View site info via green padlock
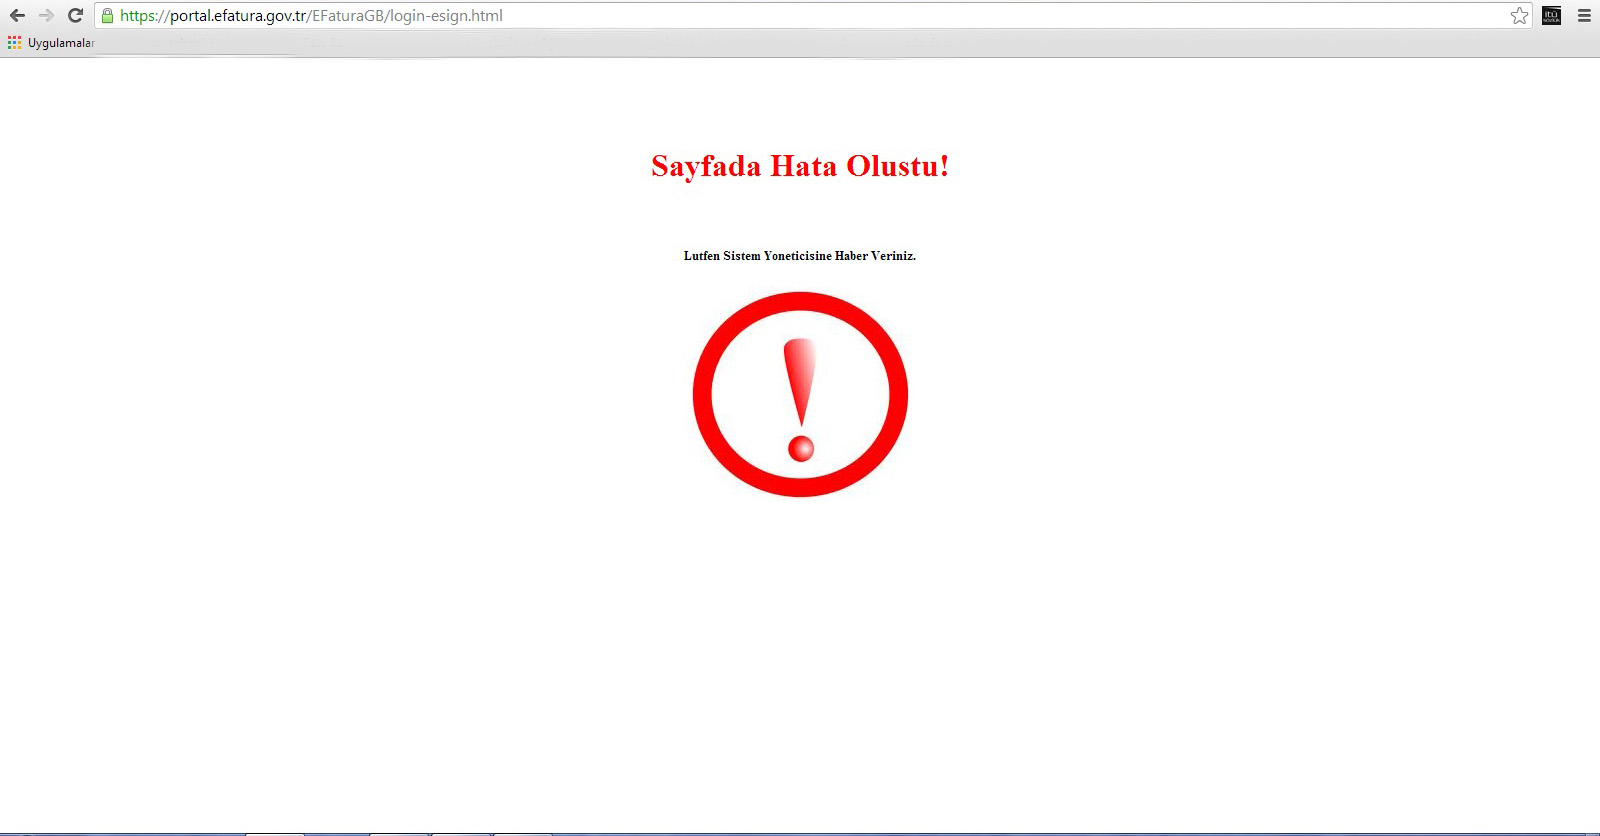Viewport: 1600px width, 836px height. tap(108, 15)
